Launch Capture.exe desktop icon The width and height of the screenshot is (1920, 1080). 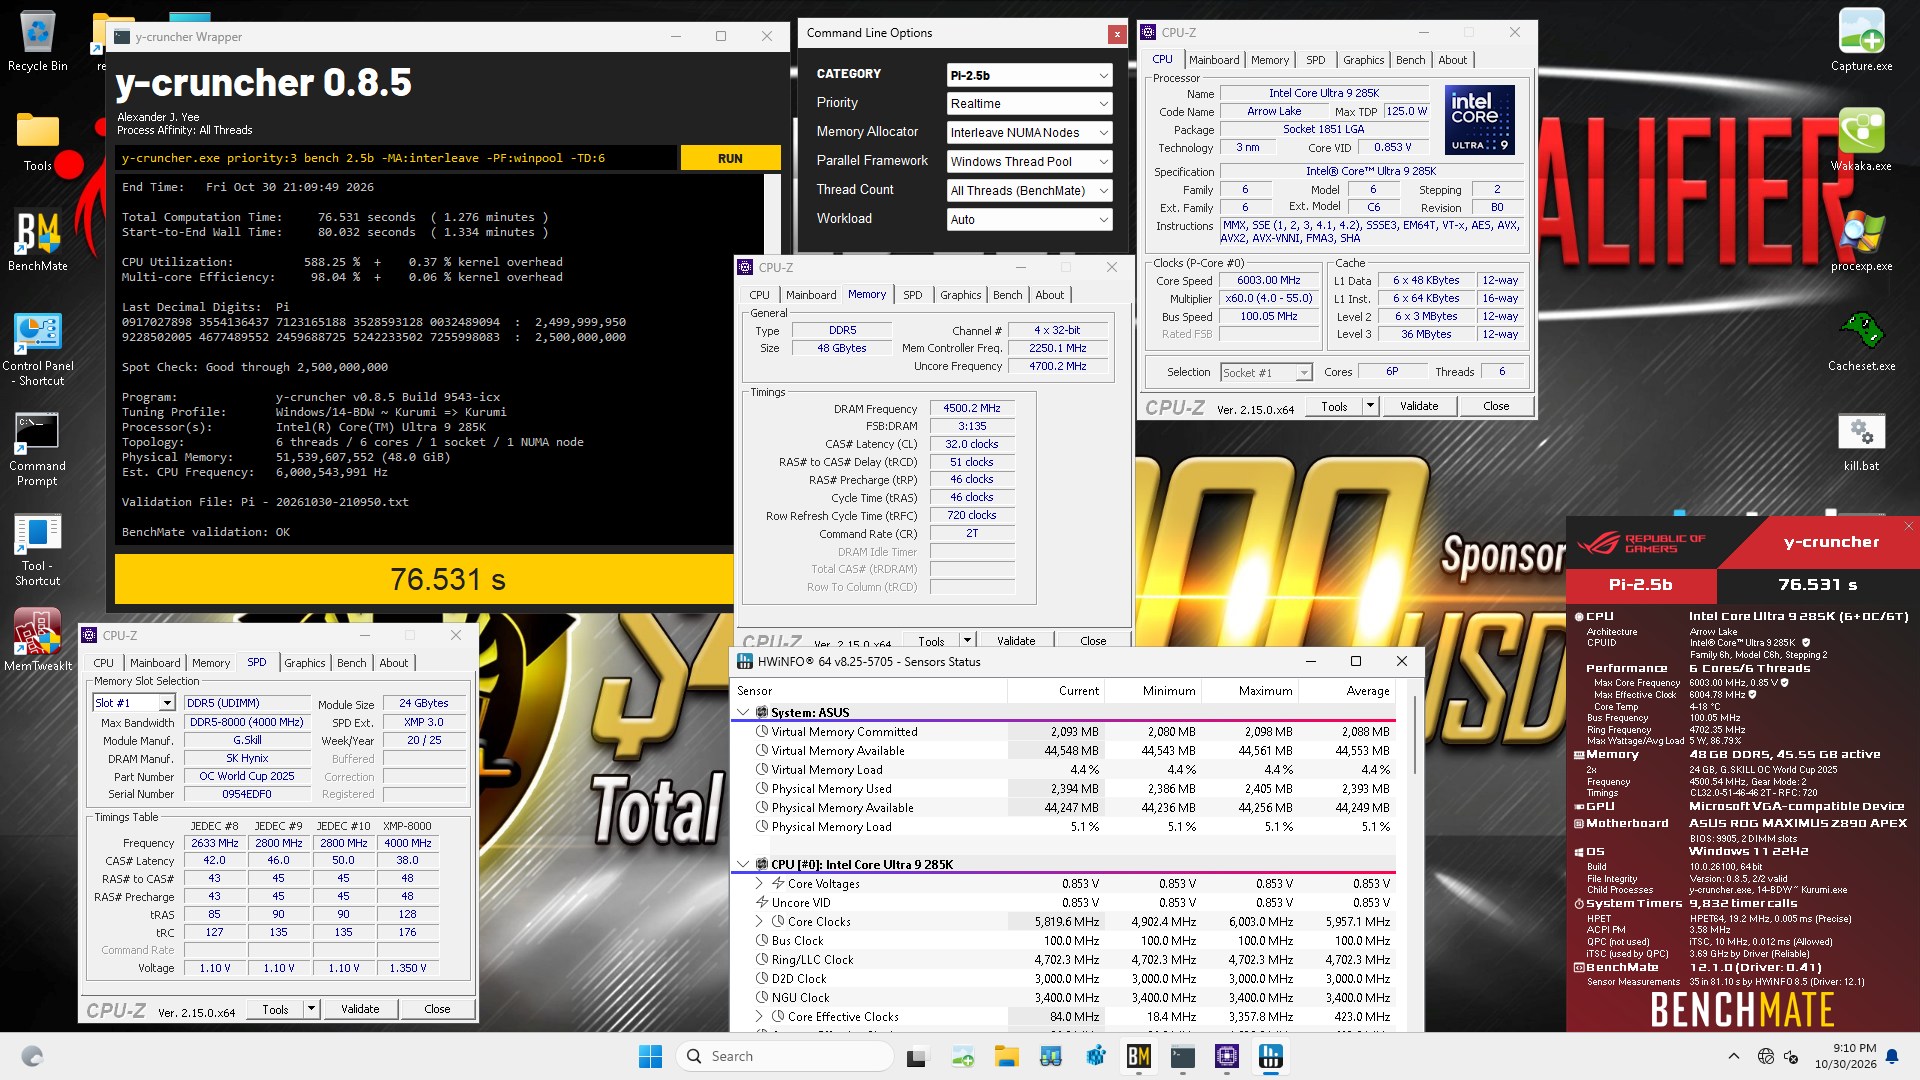pyautogui.click(x=1861, y=40)
